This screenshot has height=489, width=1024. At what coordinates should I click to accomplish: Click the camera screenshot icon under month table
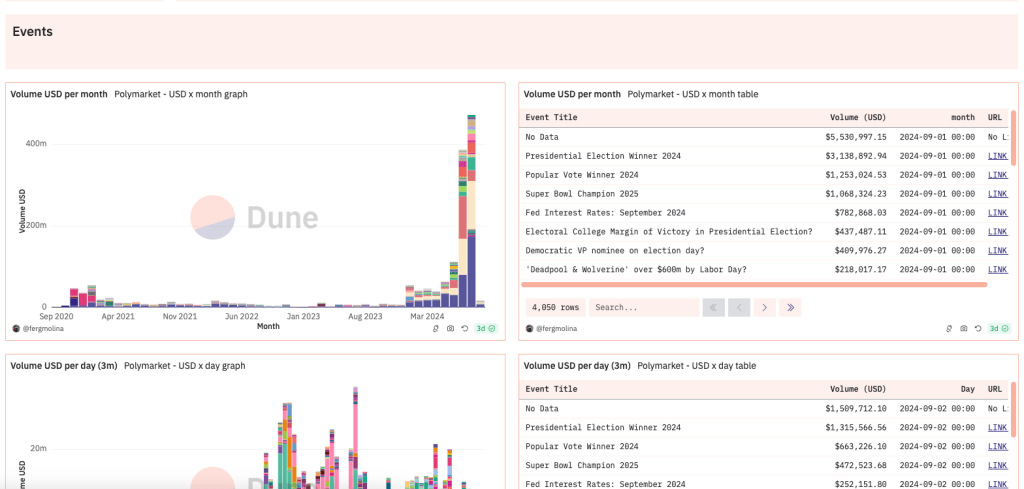click(963, 328)
